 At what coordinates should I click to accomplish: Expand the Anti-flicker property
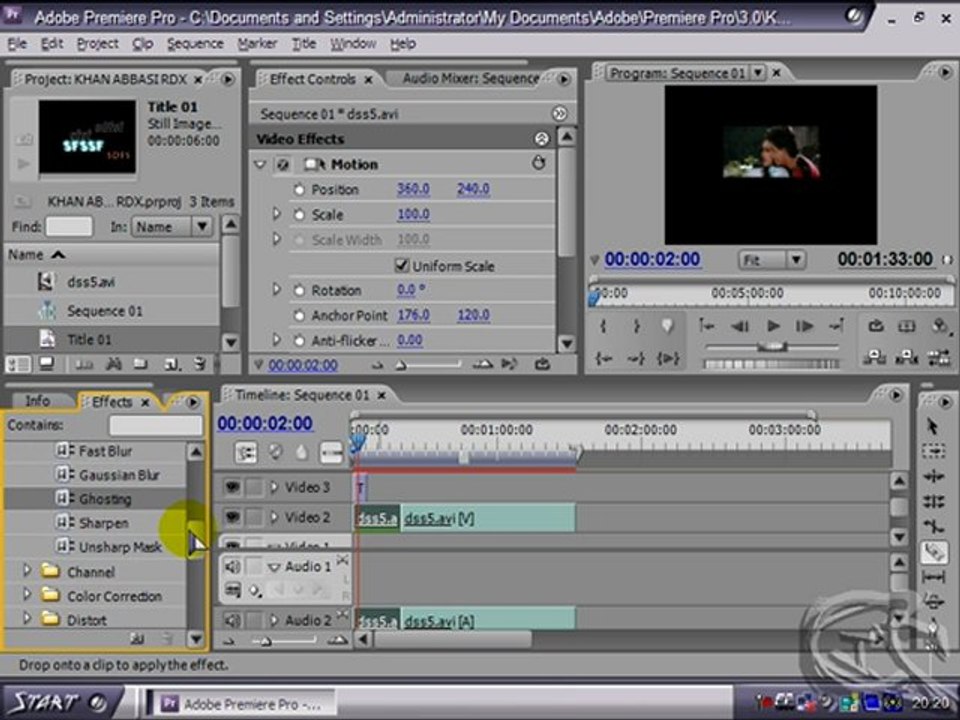(276, 340)
